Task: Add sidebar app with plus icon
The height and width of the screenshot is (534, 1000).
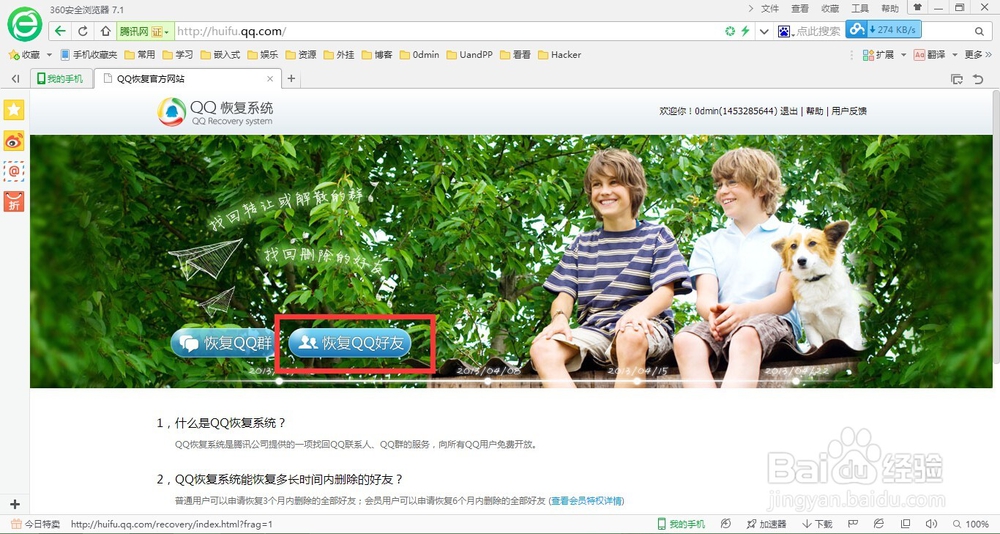Action: tap(15, 504)
